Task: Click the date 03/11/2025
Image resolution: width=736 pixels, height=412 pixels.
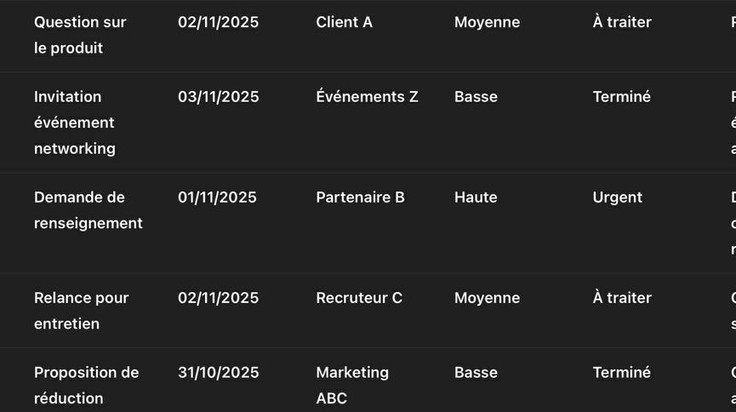Action: pyautogui.click(x=218, y=97)
